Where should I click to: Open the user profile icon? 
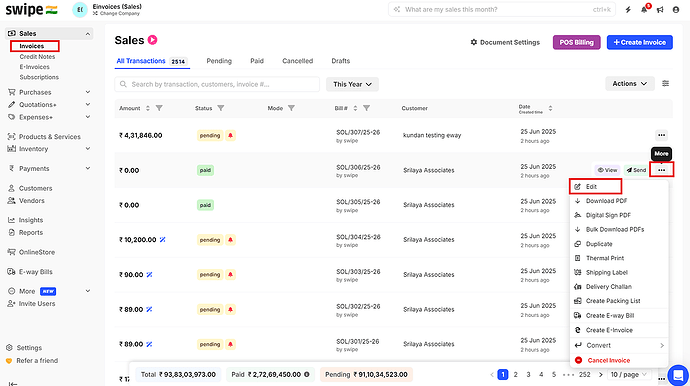coord(676,10)
